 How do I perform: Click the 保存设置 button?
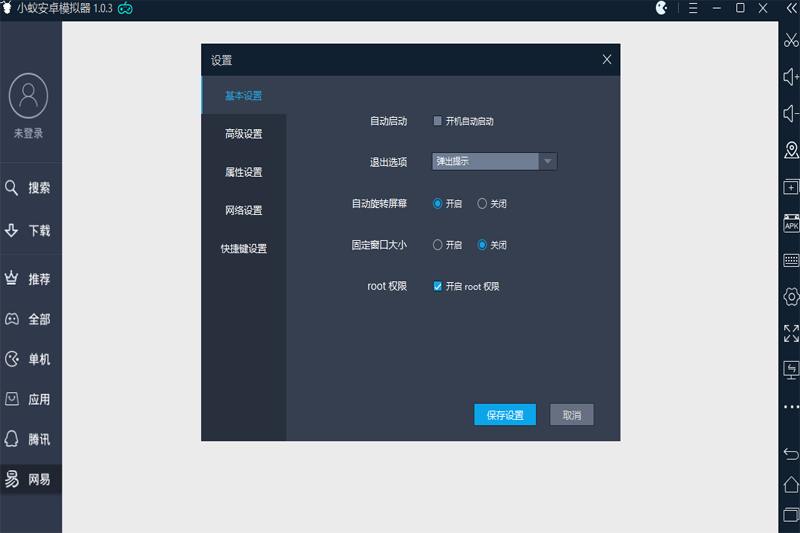(x=505, y=415)
